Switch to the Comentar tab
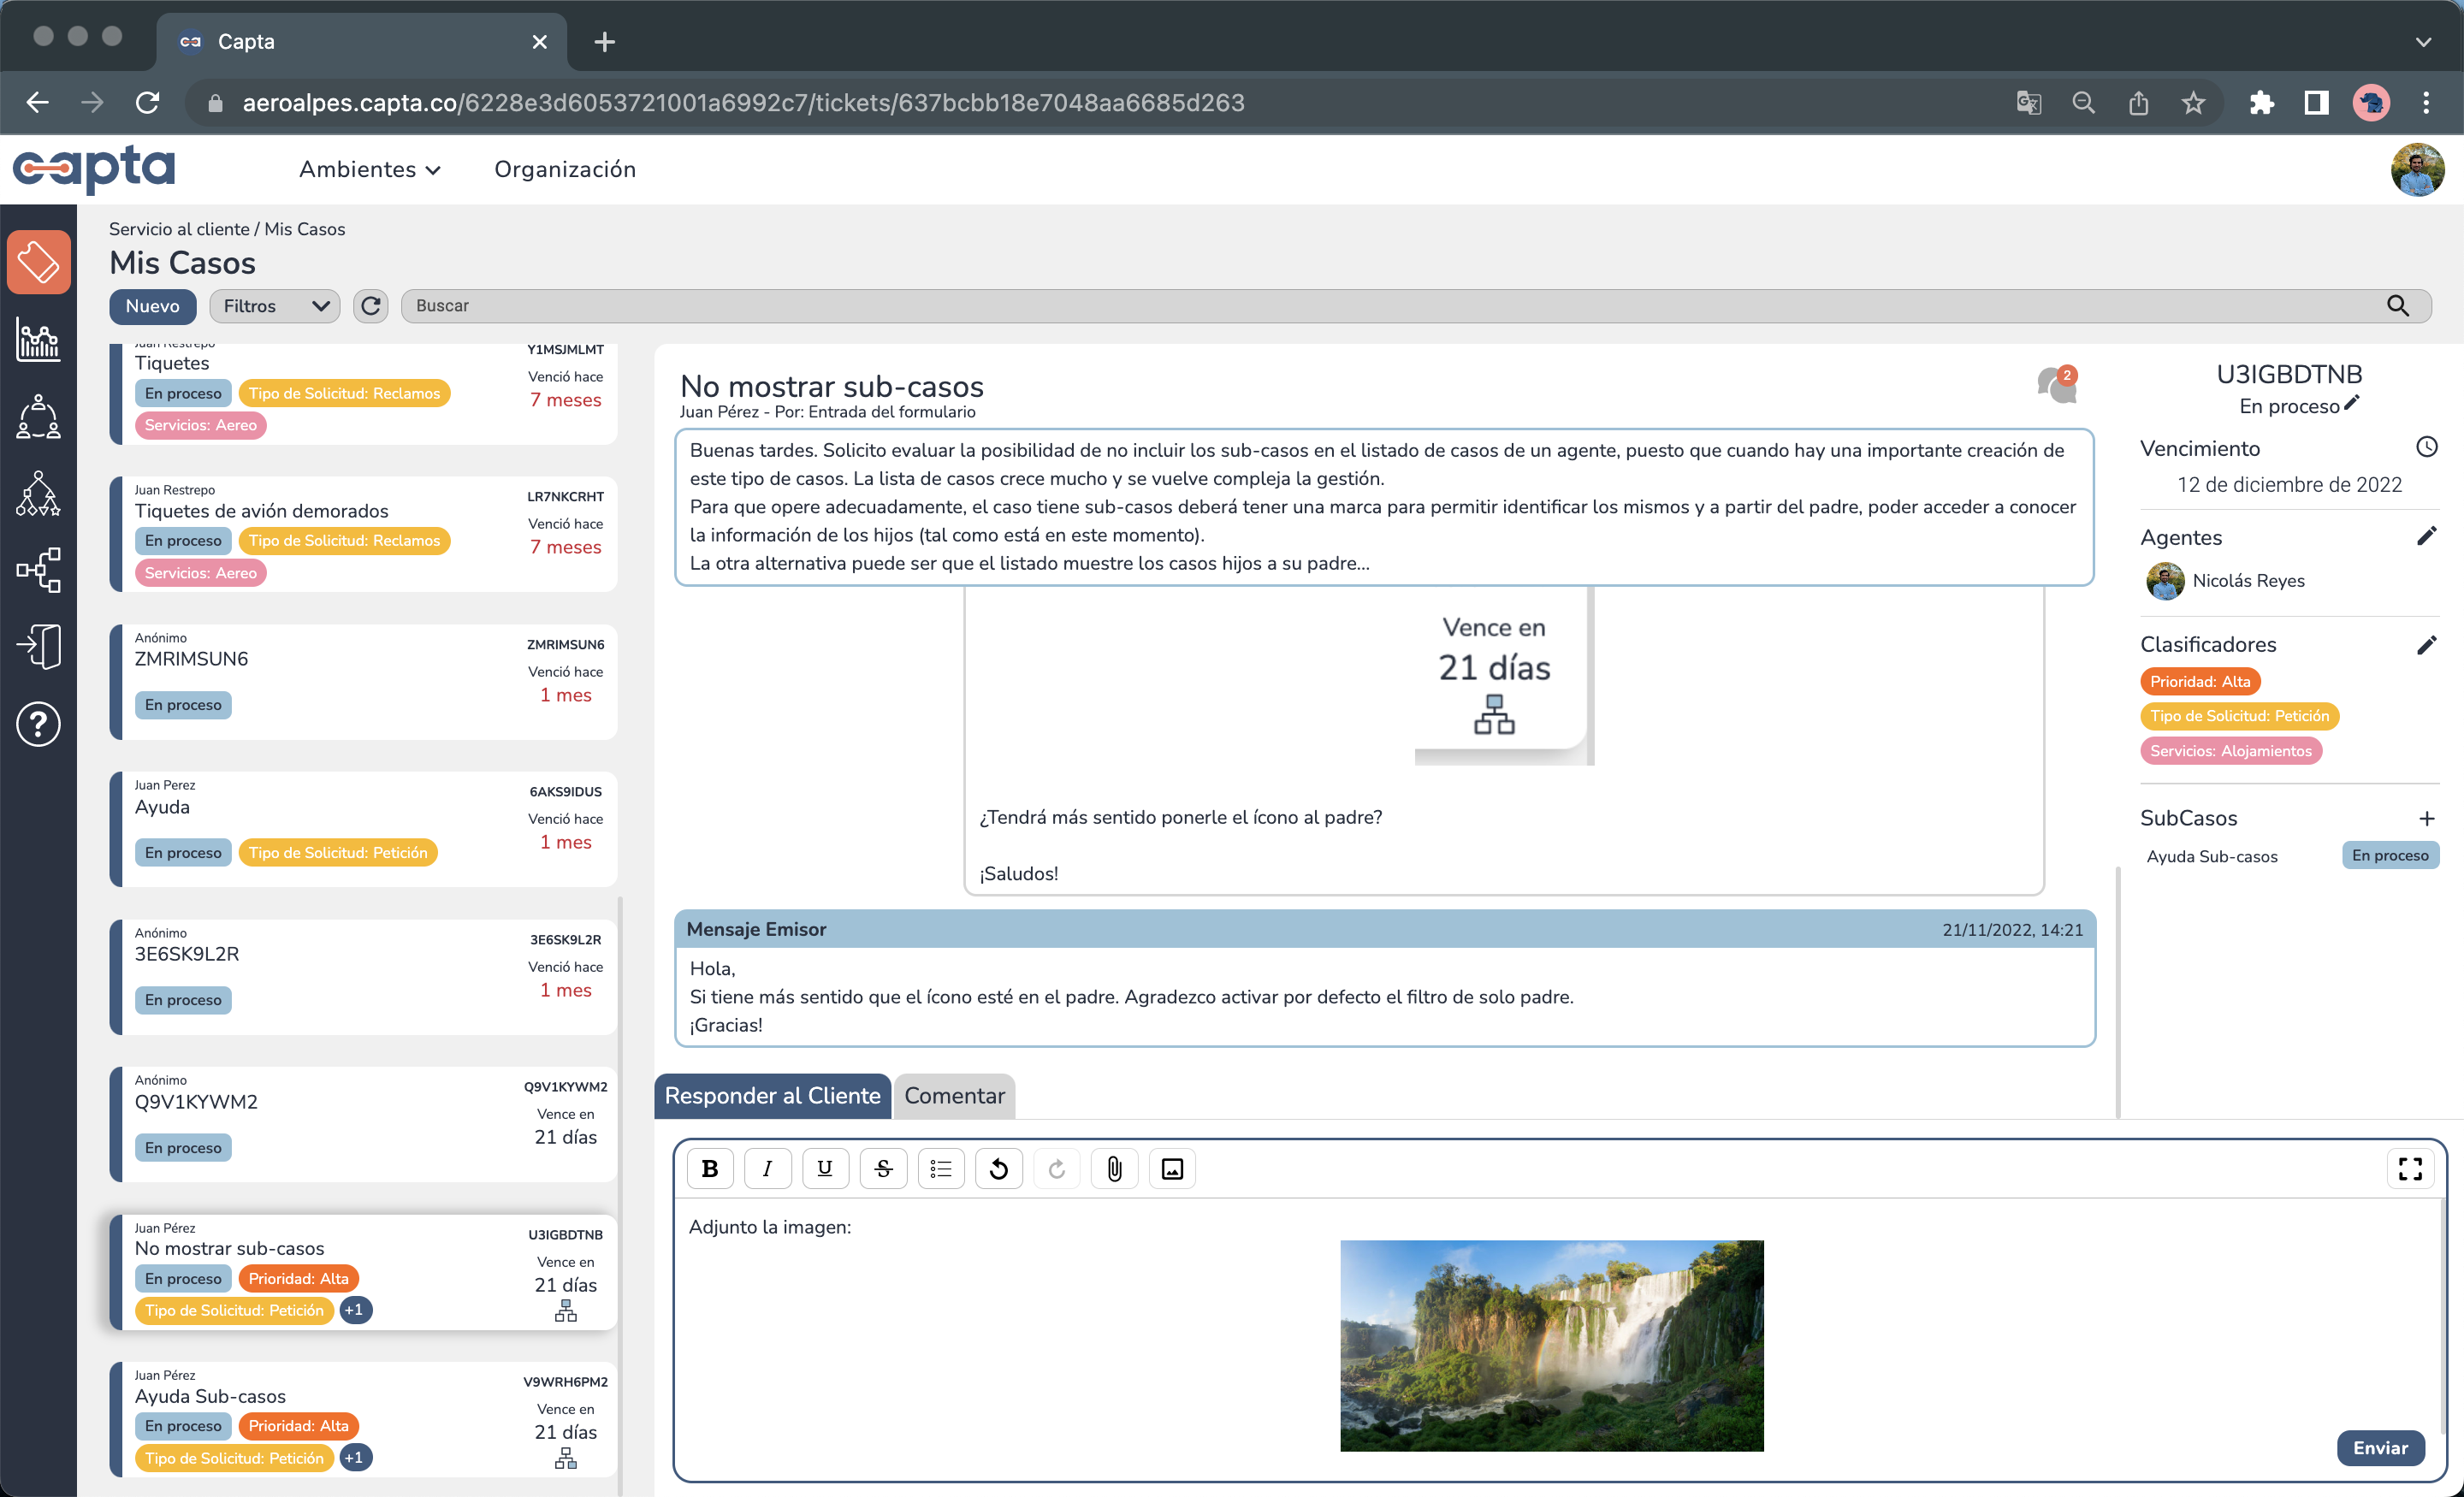 (954, 1095)
